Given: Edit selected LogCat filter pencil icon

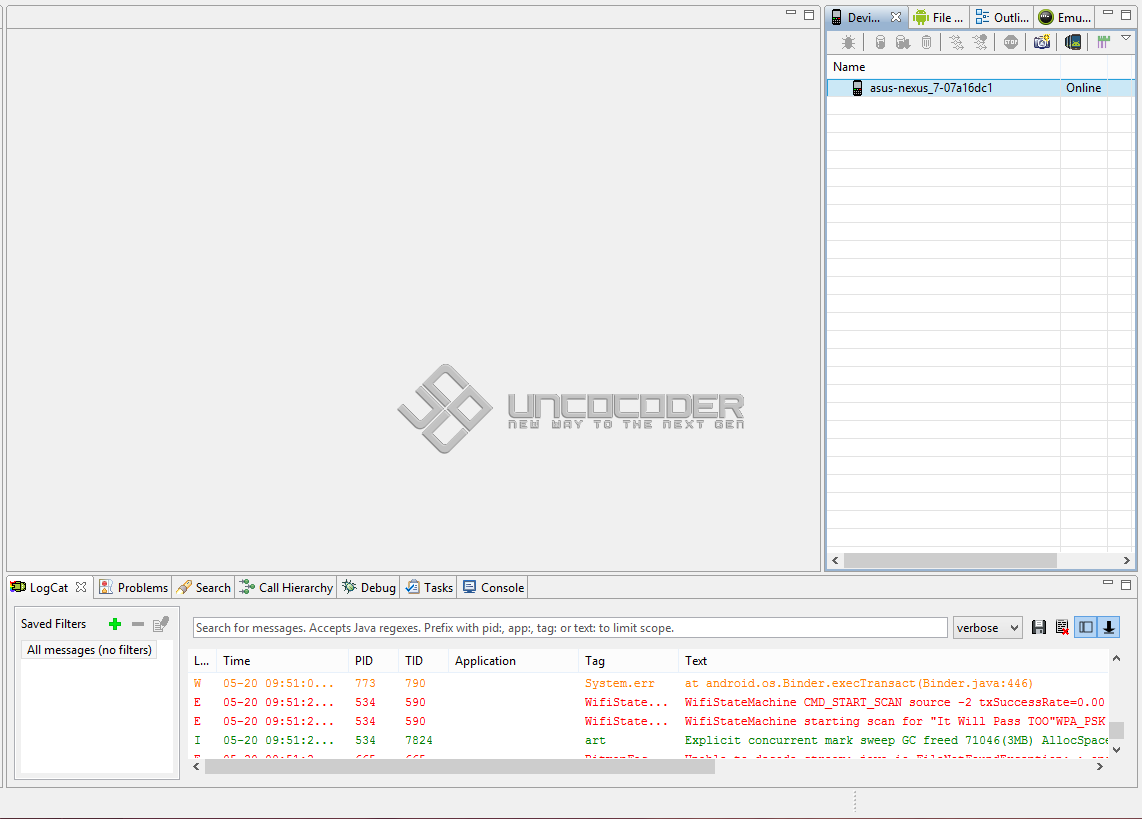Looking at the screenshot, I should coord(161,624).
